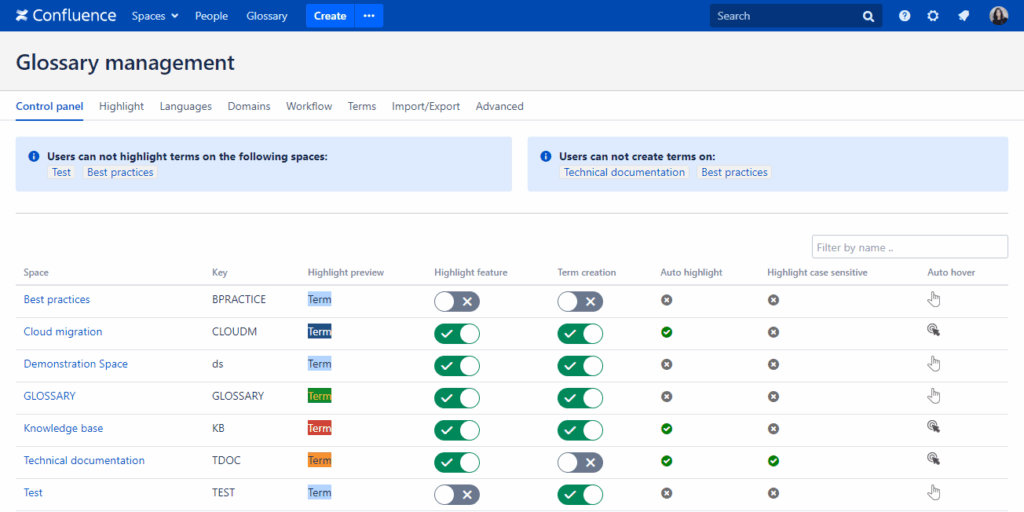Click the notifications rocket icon

coord(963,16)
